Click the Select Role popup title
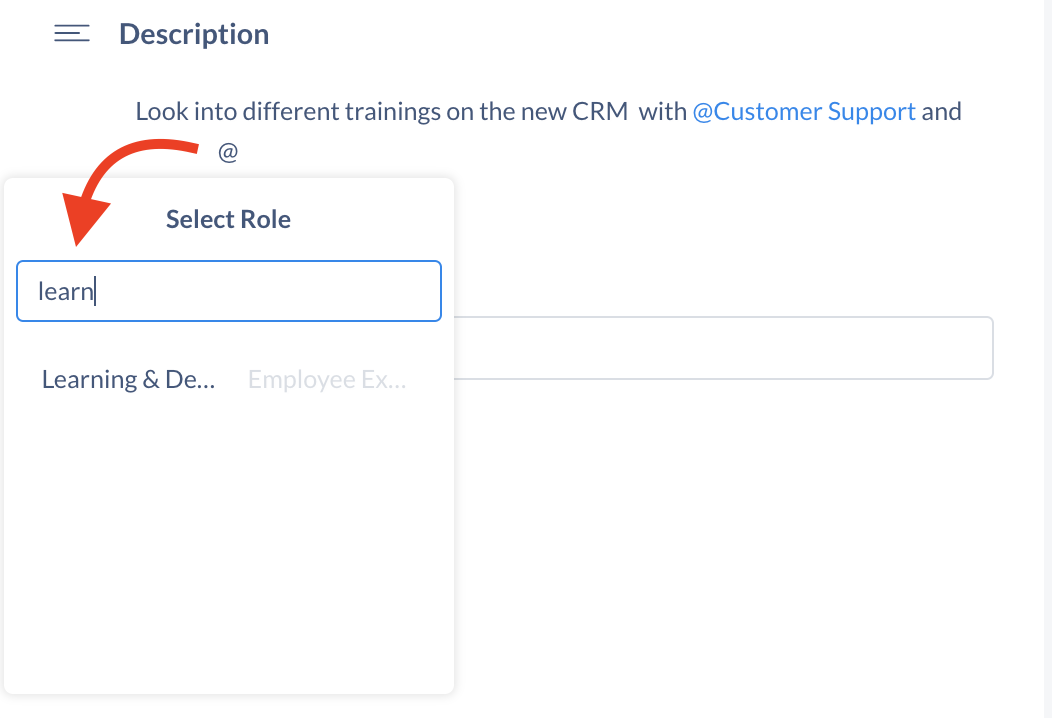1052x718 pixels. (x=228, y=219)
